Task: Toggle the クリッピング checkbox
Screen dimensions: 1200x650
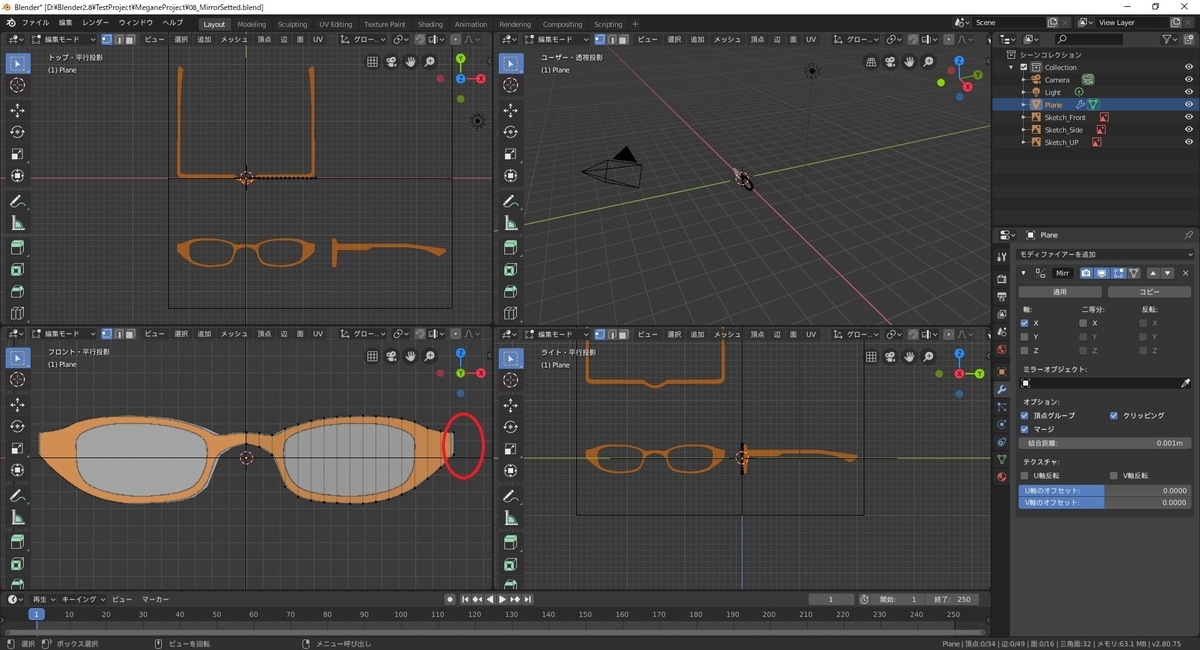Action: (x=1114, y=415)
